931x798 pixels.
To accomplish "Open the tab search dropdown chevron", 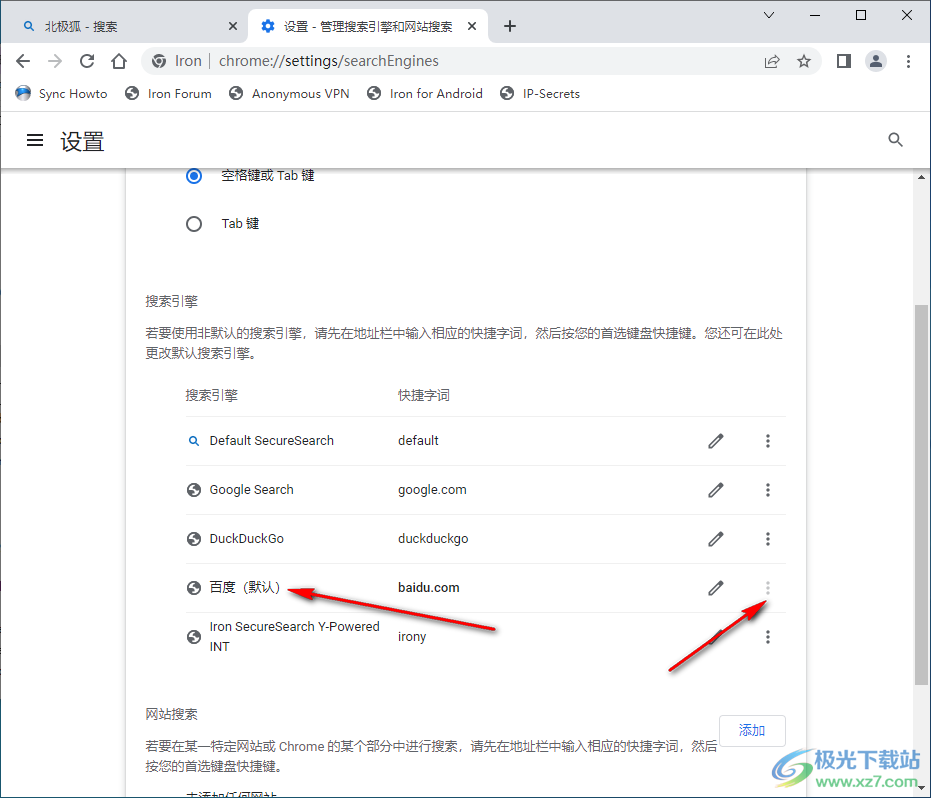I will pos(769,15).
